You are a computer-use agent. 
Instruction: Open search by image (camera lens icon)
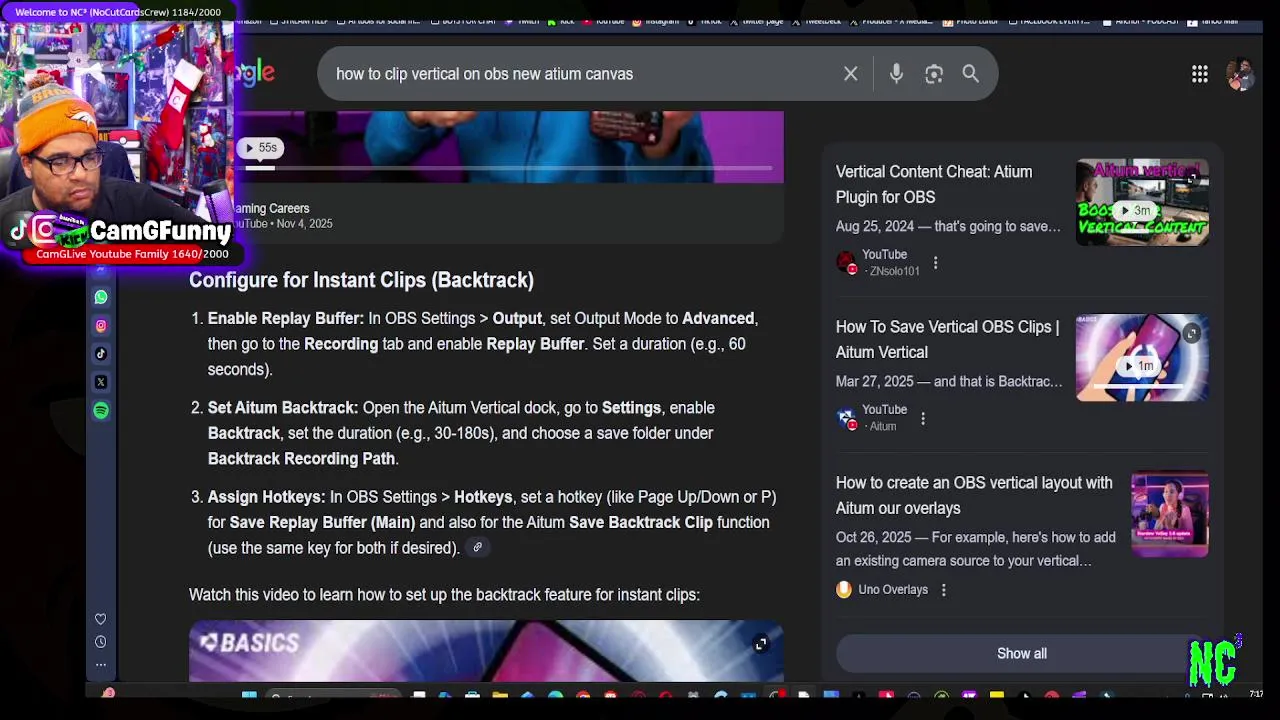coord(934,73)
